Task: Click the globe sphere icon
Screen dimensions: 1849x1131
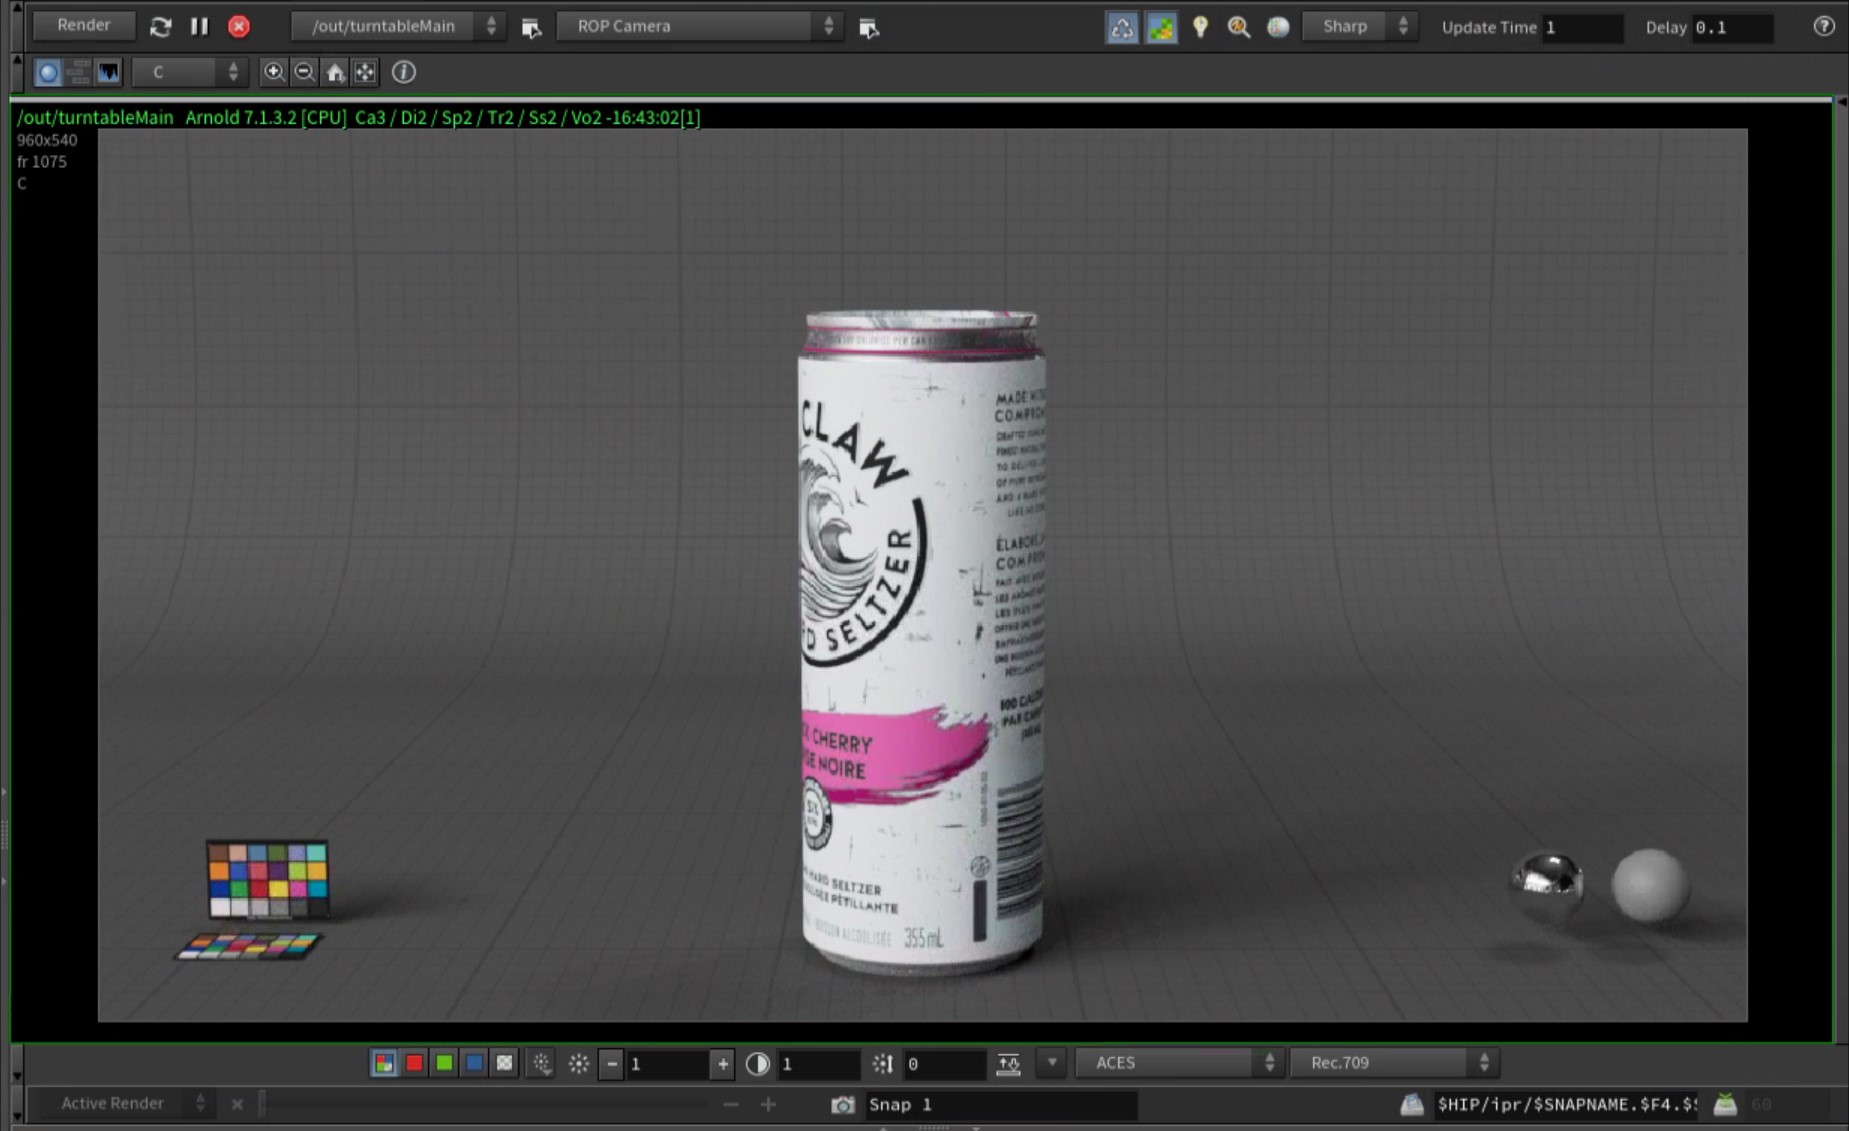Action: [1278, 27]
